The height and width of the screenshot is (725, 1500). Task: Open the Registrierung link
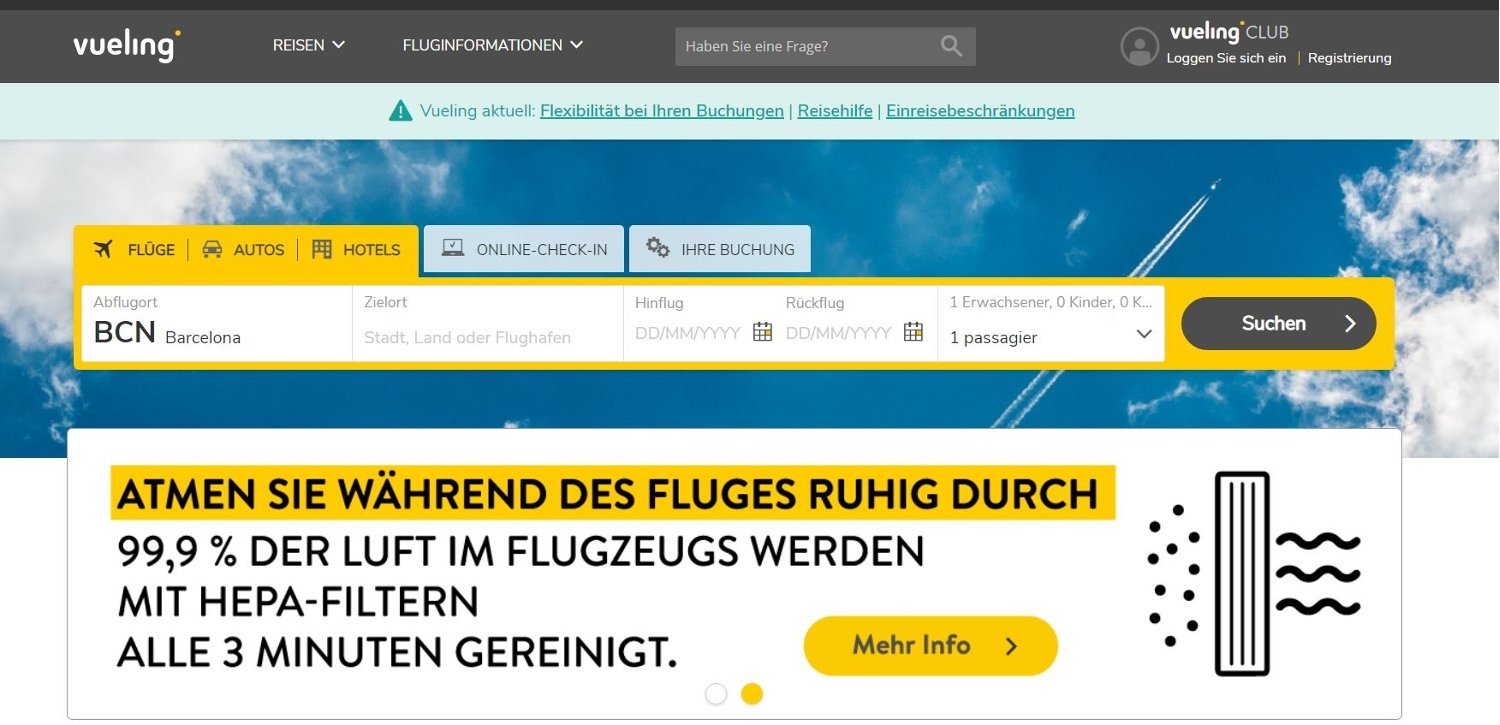tap(1349, 58)
